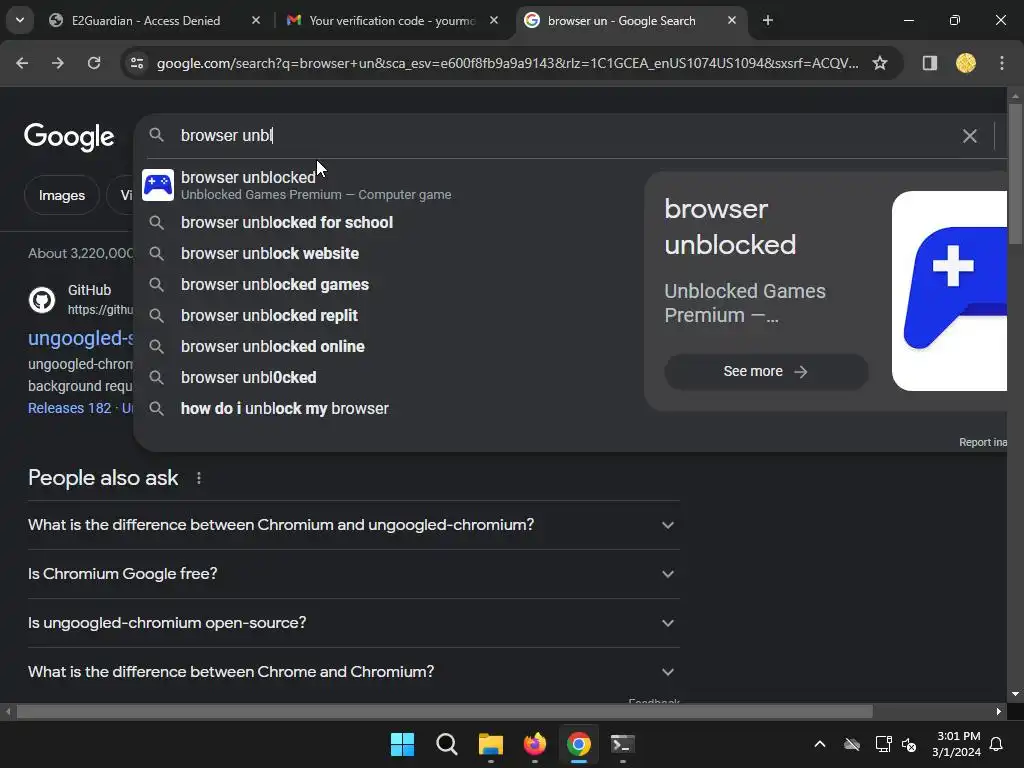1024x768 pixels.
Task: Reload the current page
Action: [x=94, y=63]
